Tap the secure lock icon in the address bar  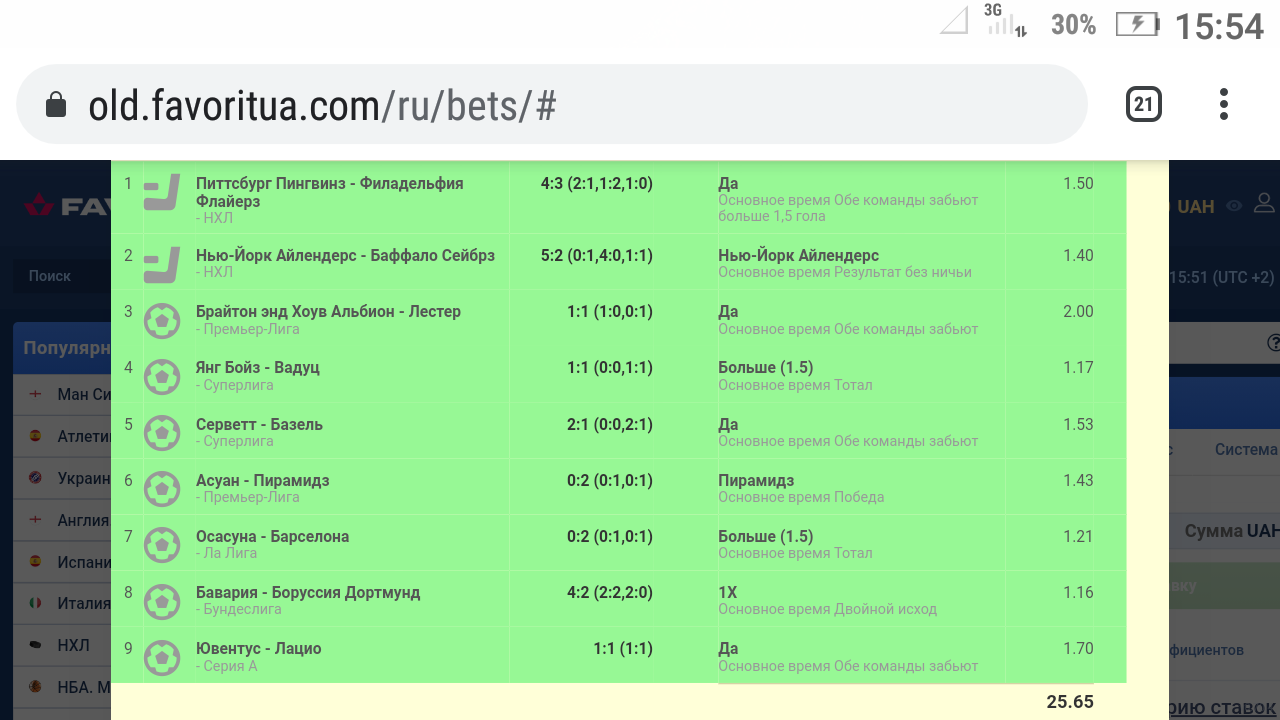coord(56,104)
